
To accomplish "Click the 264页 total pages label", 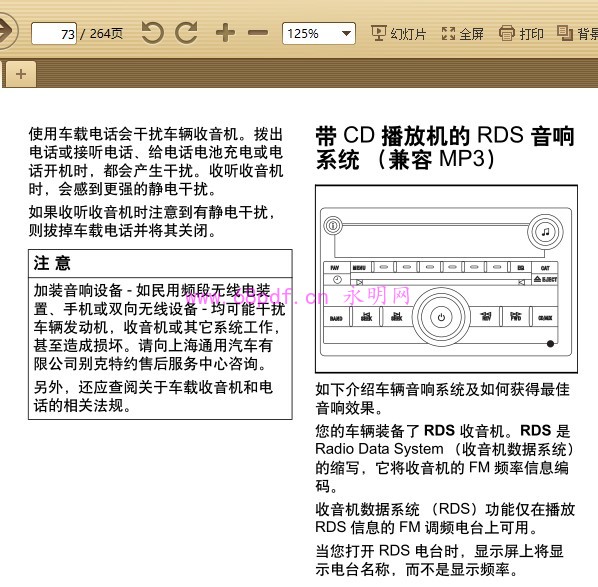I will click(x=106, y=34).
